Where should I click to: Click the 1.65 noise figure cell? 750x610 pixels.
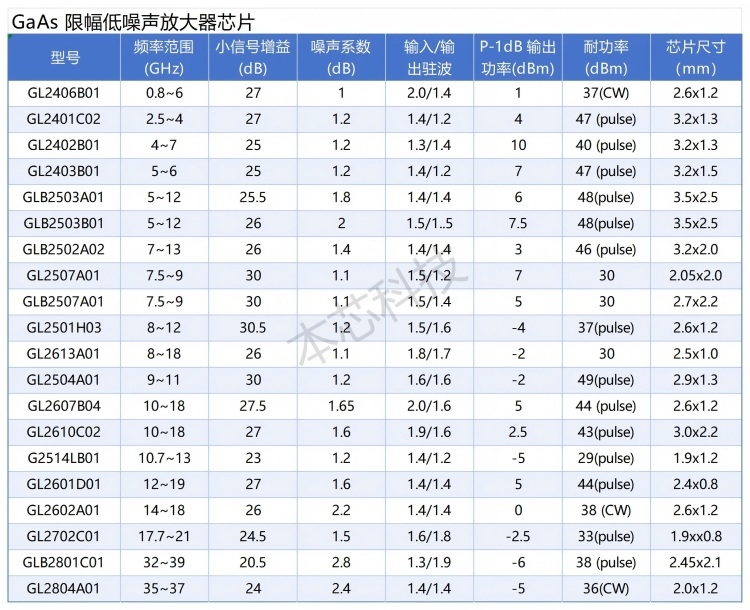click(x=340, y=405)
